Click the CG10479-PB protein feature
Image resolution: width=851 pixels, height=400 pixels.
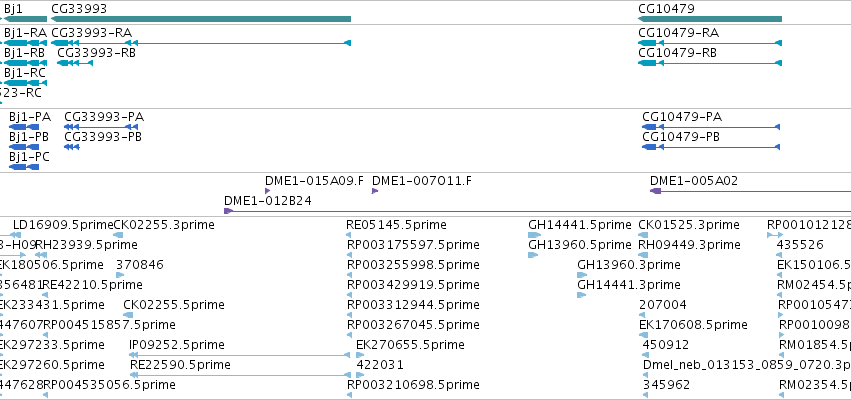tap(711, 147)
